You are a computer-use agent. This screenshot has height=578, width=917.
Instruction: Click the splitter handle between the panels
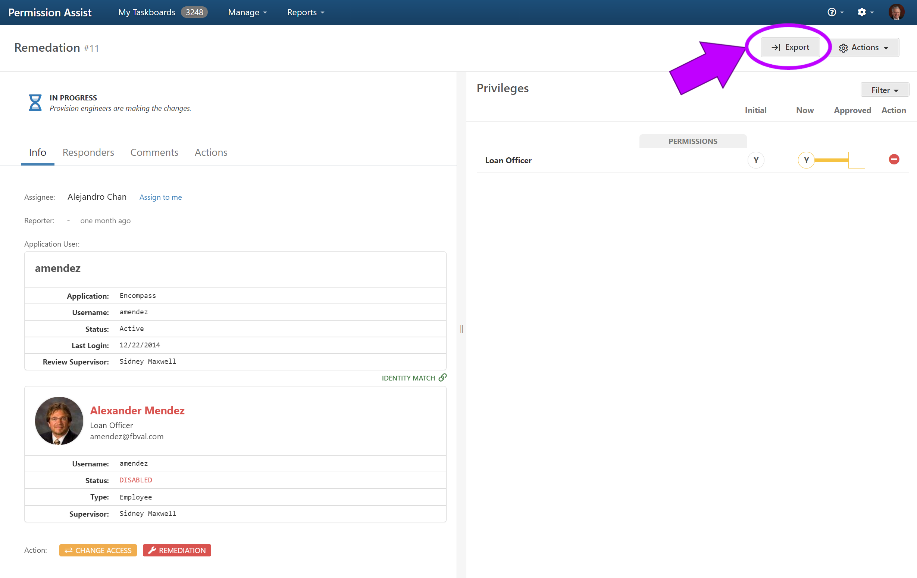click(x=461, y=329)
